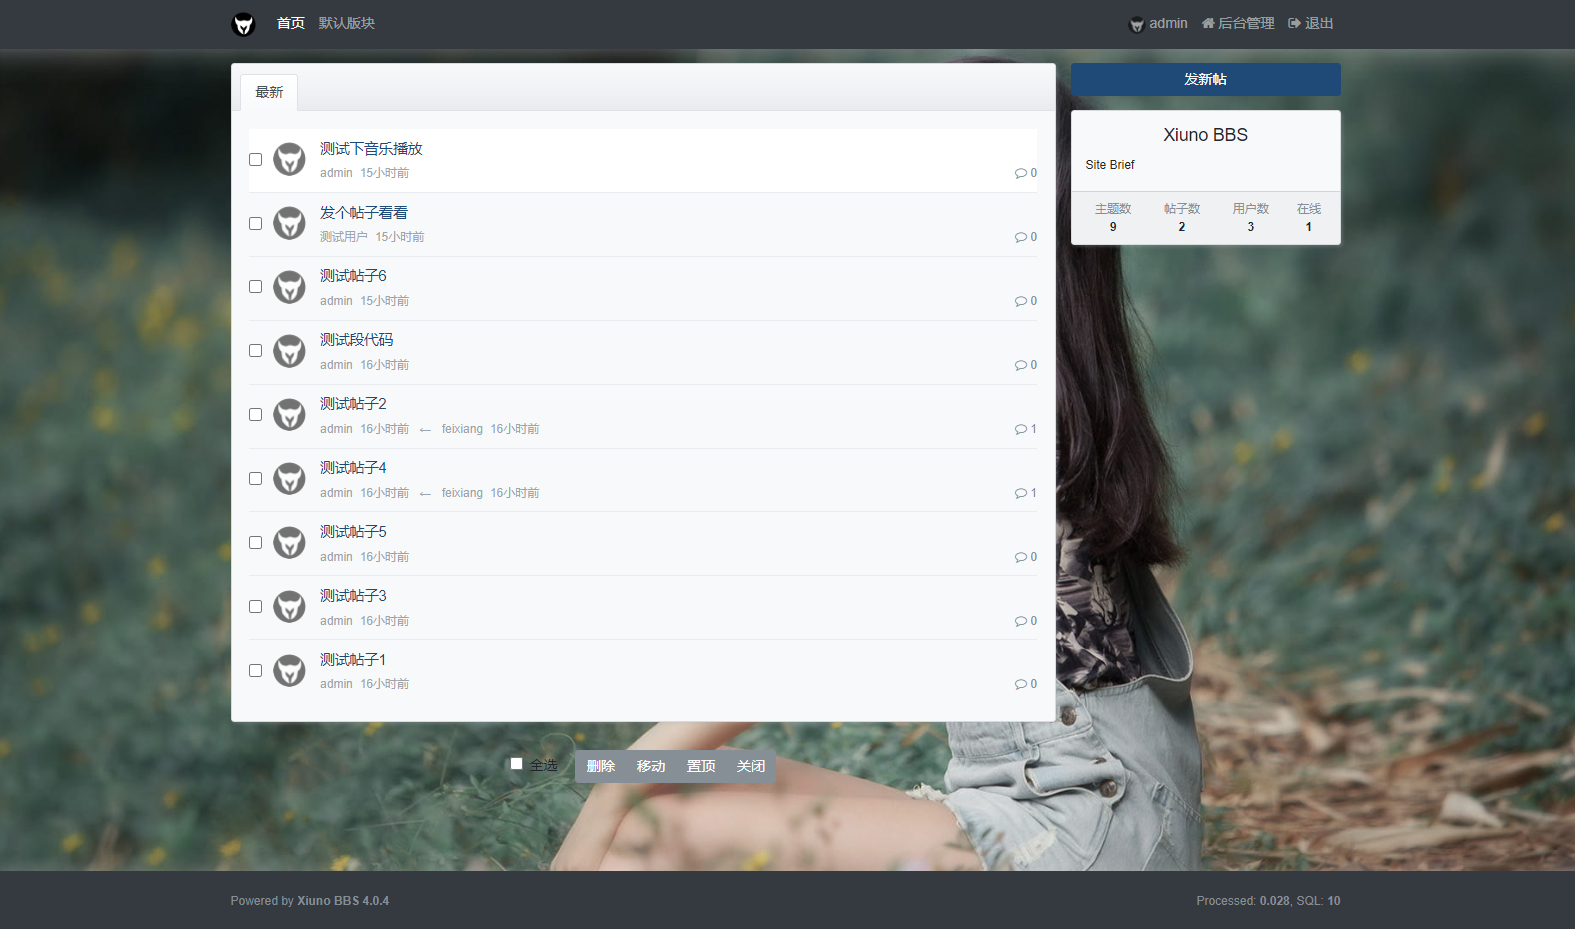The width and height of the screenshot is (1575, 929).
Task: Tick the checkbox for 测试帖子2
Action: pos(255,414)
